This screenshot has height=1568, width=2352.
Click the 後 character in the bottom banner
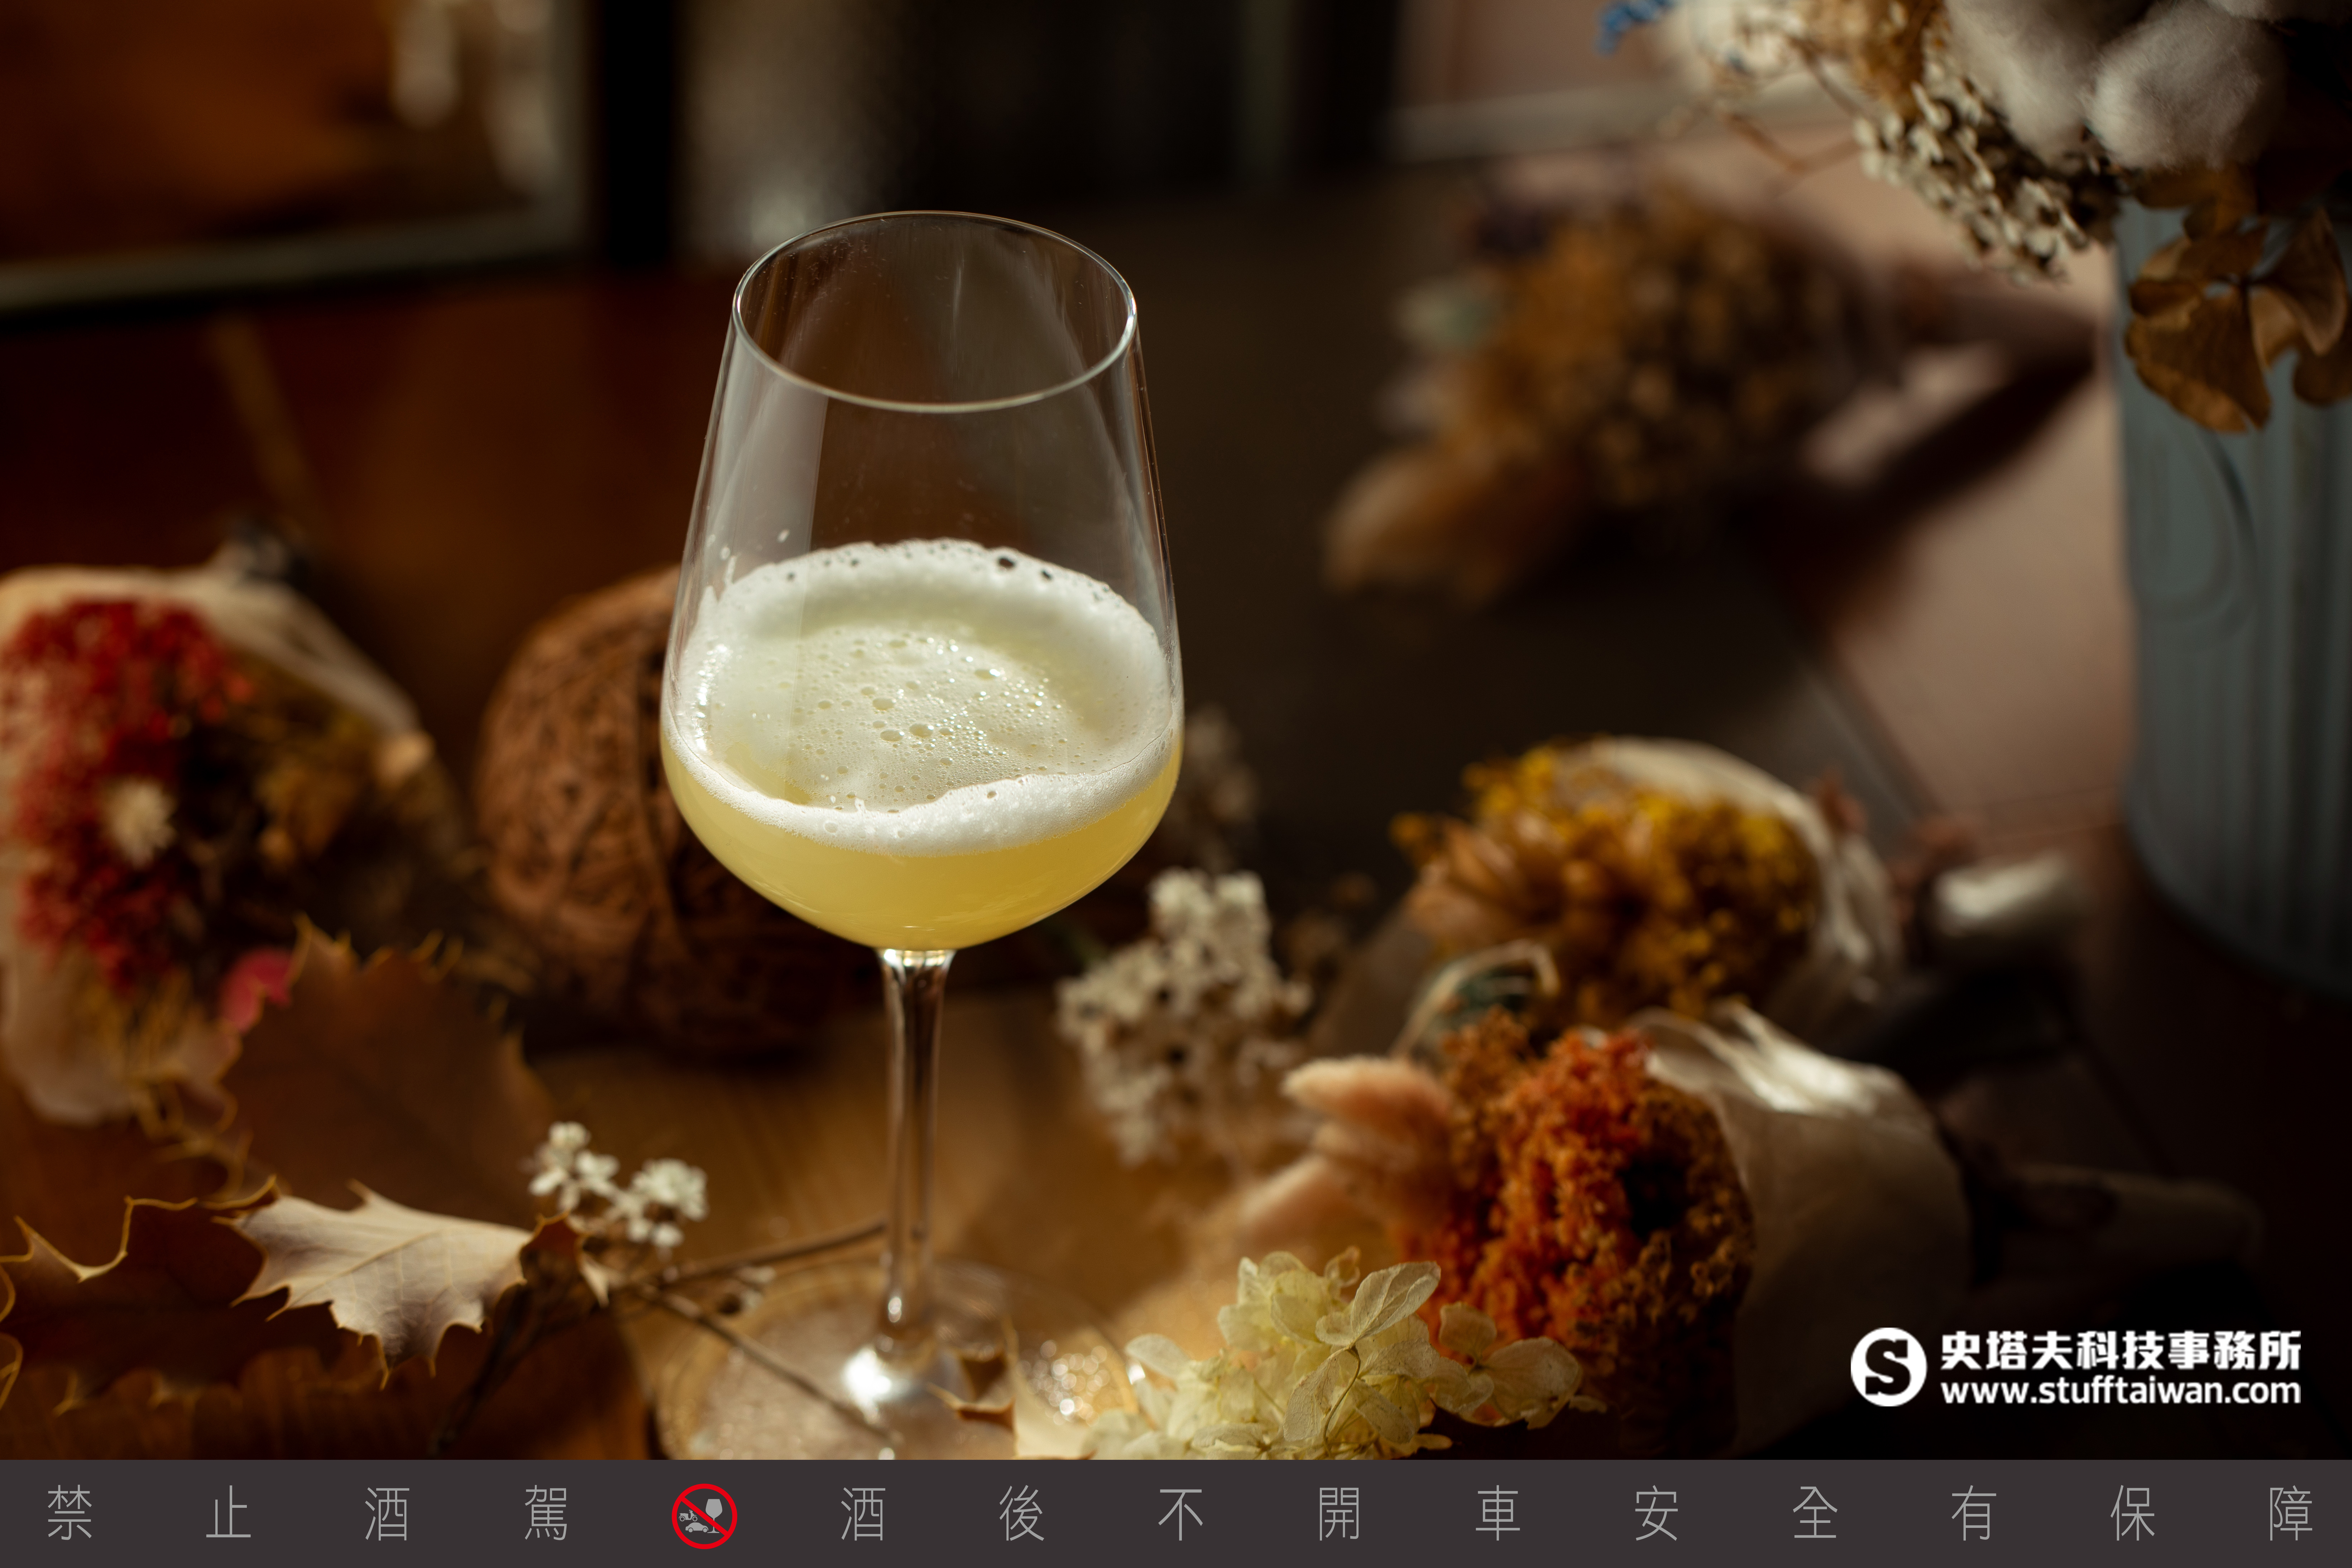point(1021,1514)
